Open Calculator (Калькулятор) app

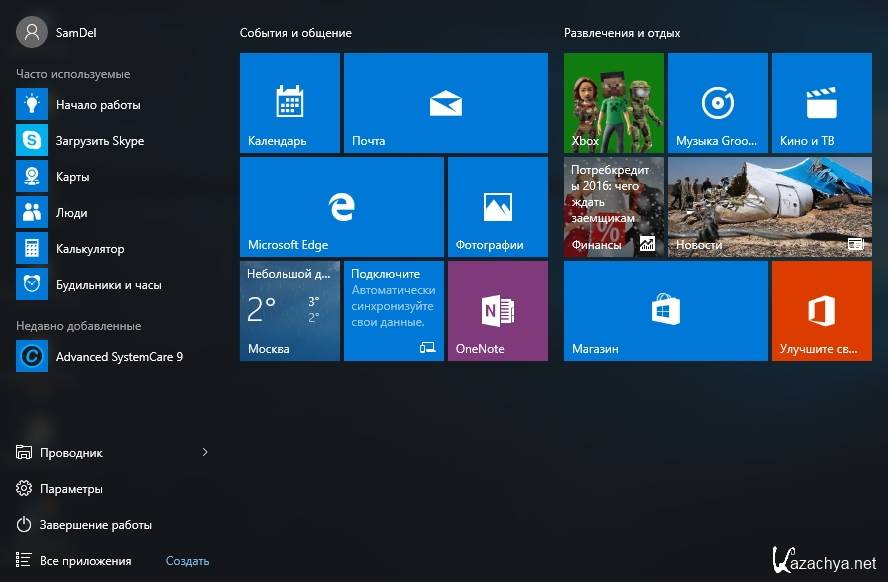point(89,249)
